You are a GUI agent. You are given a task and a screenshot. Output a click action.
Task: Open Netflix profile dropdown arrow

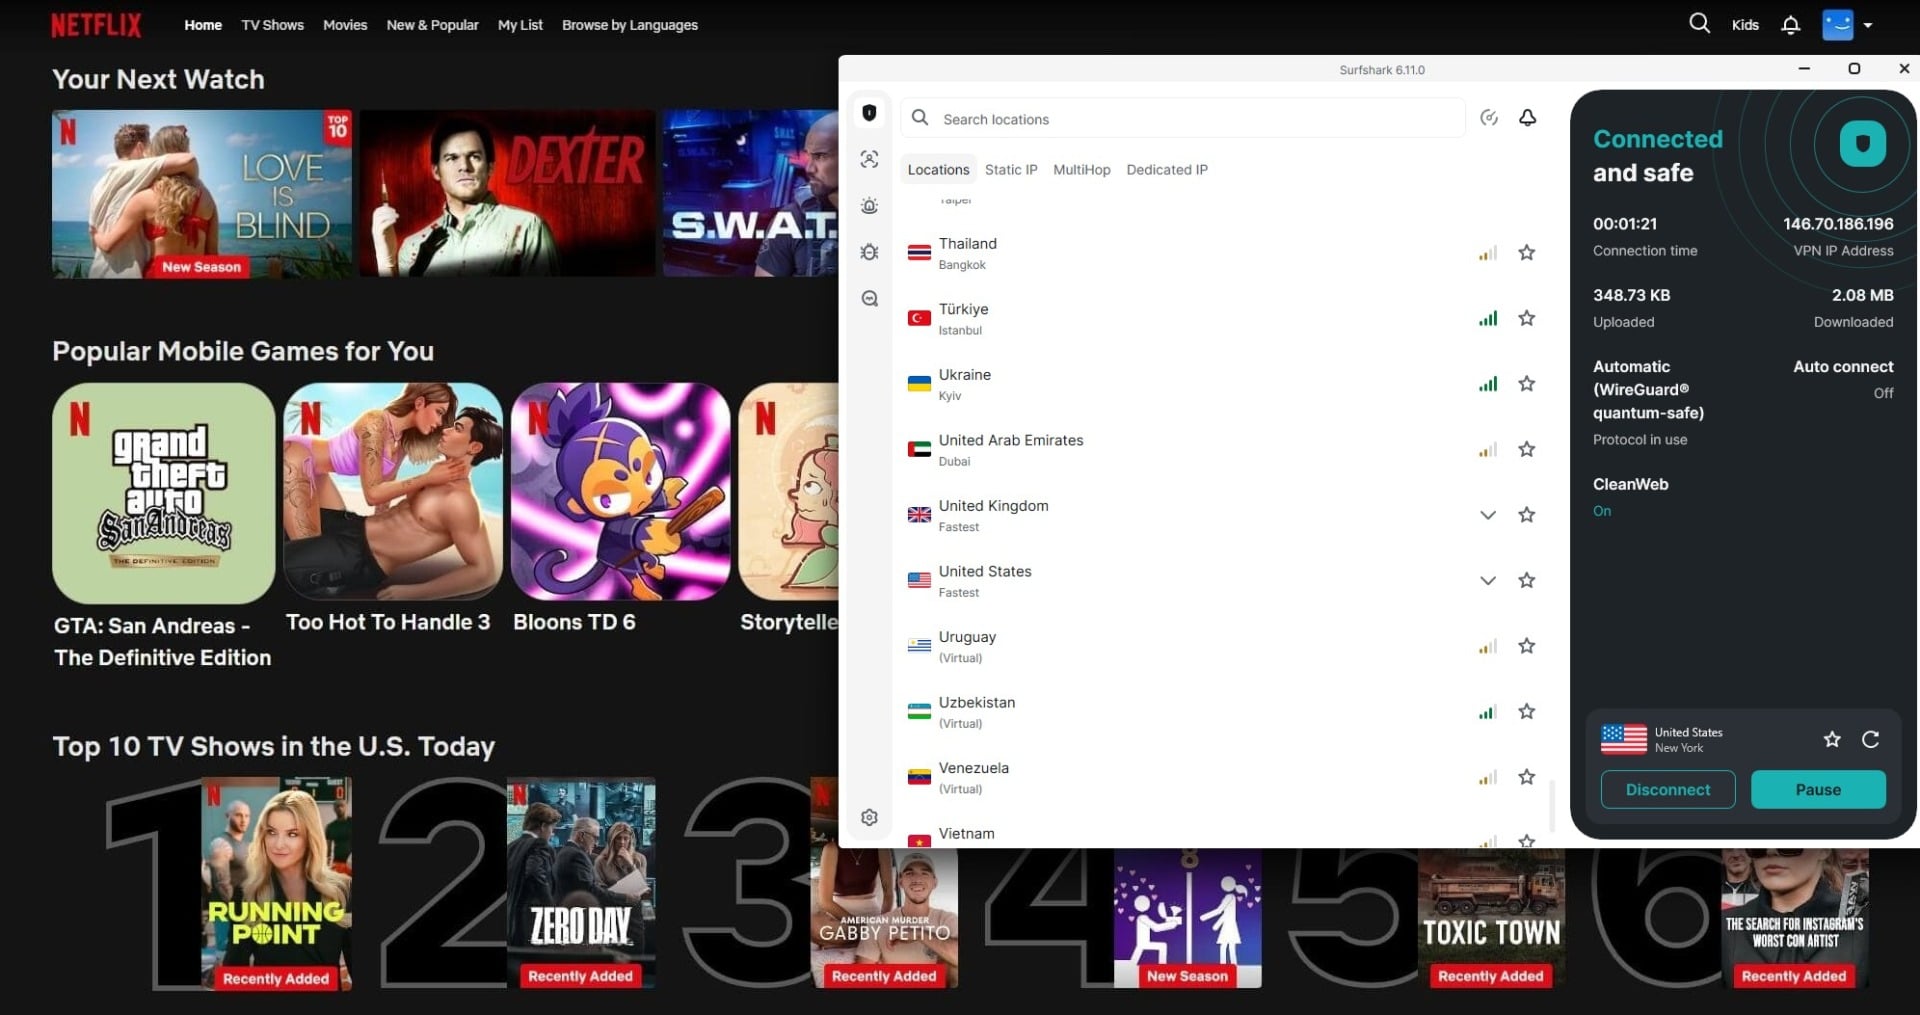(1867, 26)
